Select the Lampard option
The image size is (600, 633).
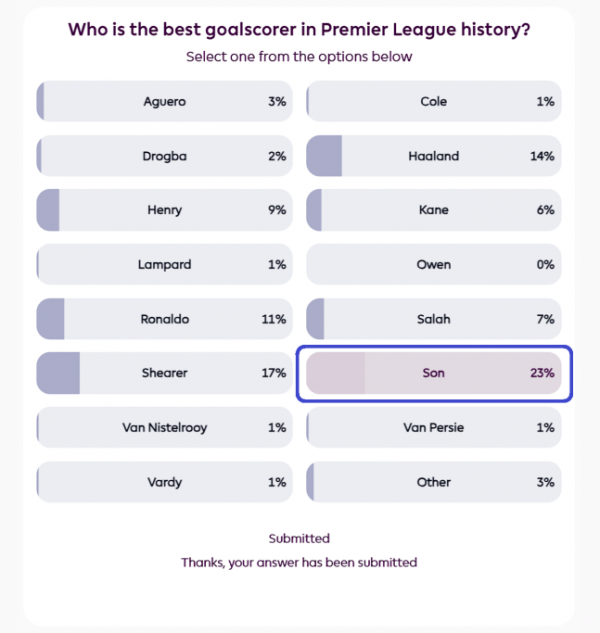[x=164, y=265]
